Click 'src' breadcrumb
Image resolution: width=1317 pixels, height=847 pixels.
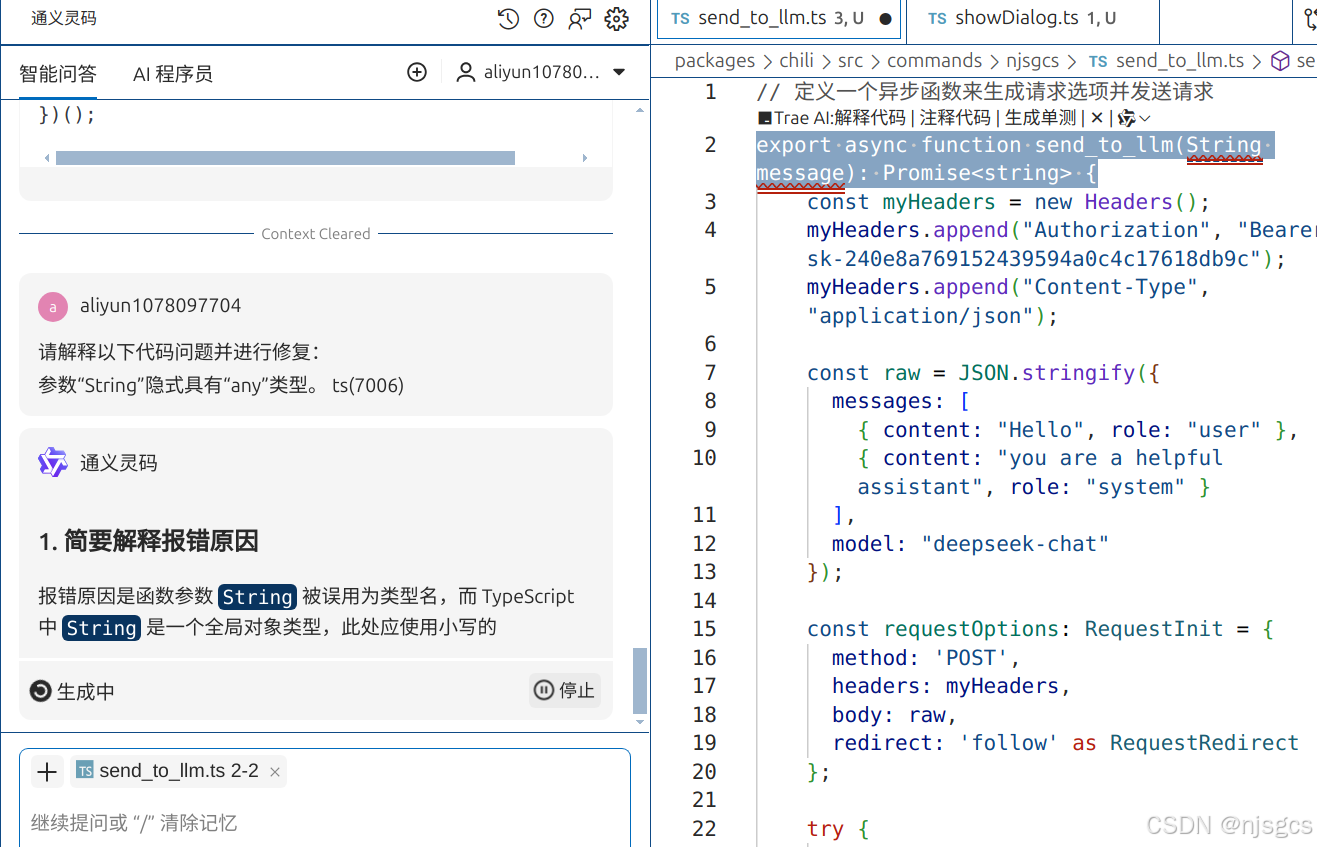850,61
